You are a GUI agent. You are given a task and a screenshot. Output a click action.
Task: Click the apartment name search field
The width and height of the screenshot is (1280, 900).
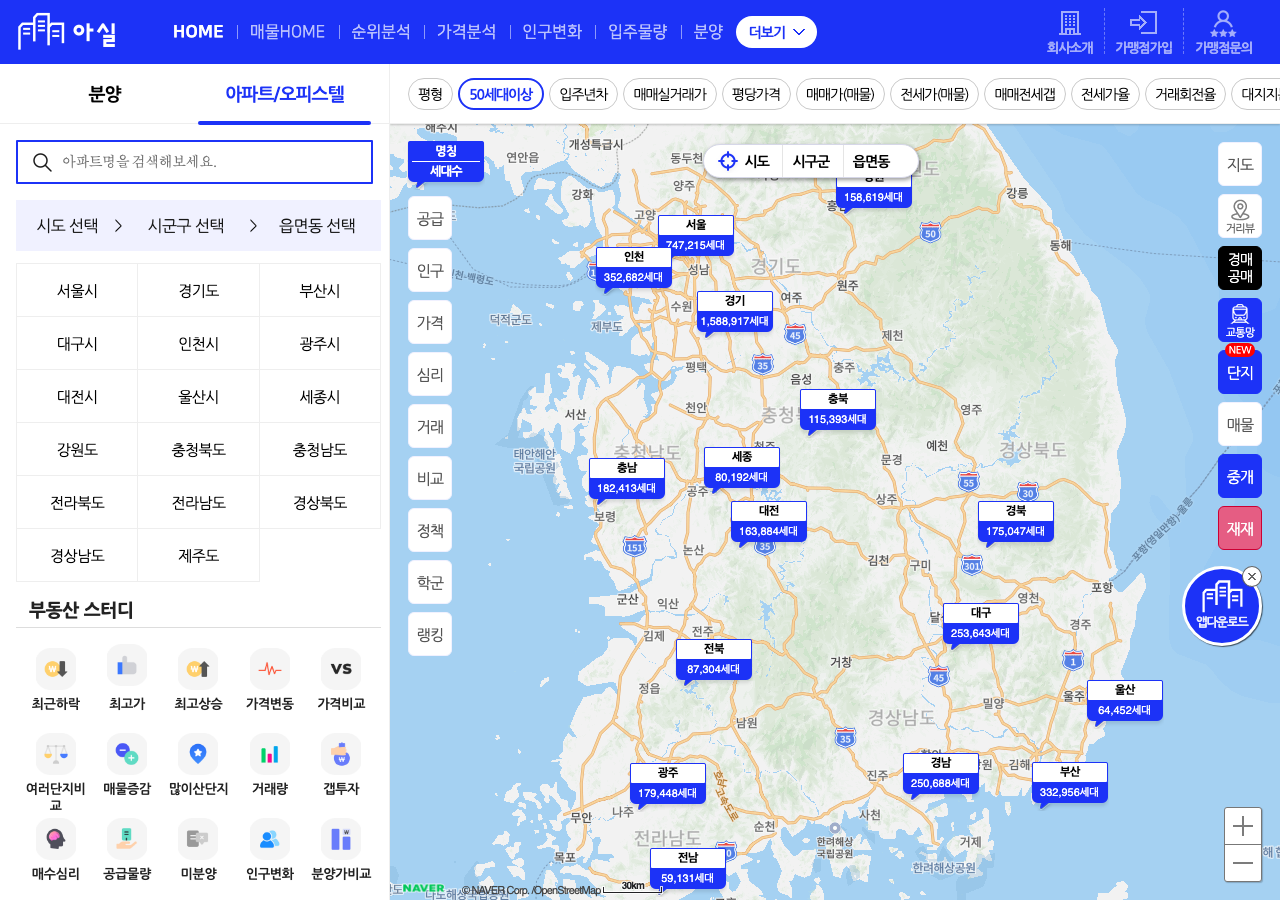tap(195, 162)
